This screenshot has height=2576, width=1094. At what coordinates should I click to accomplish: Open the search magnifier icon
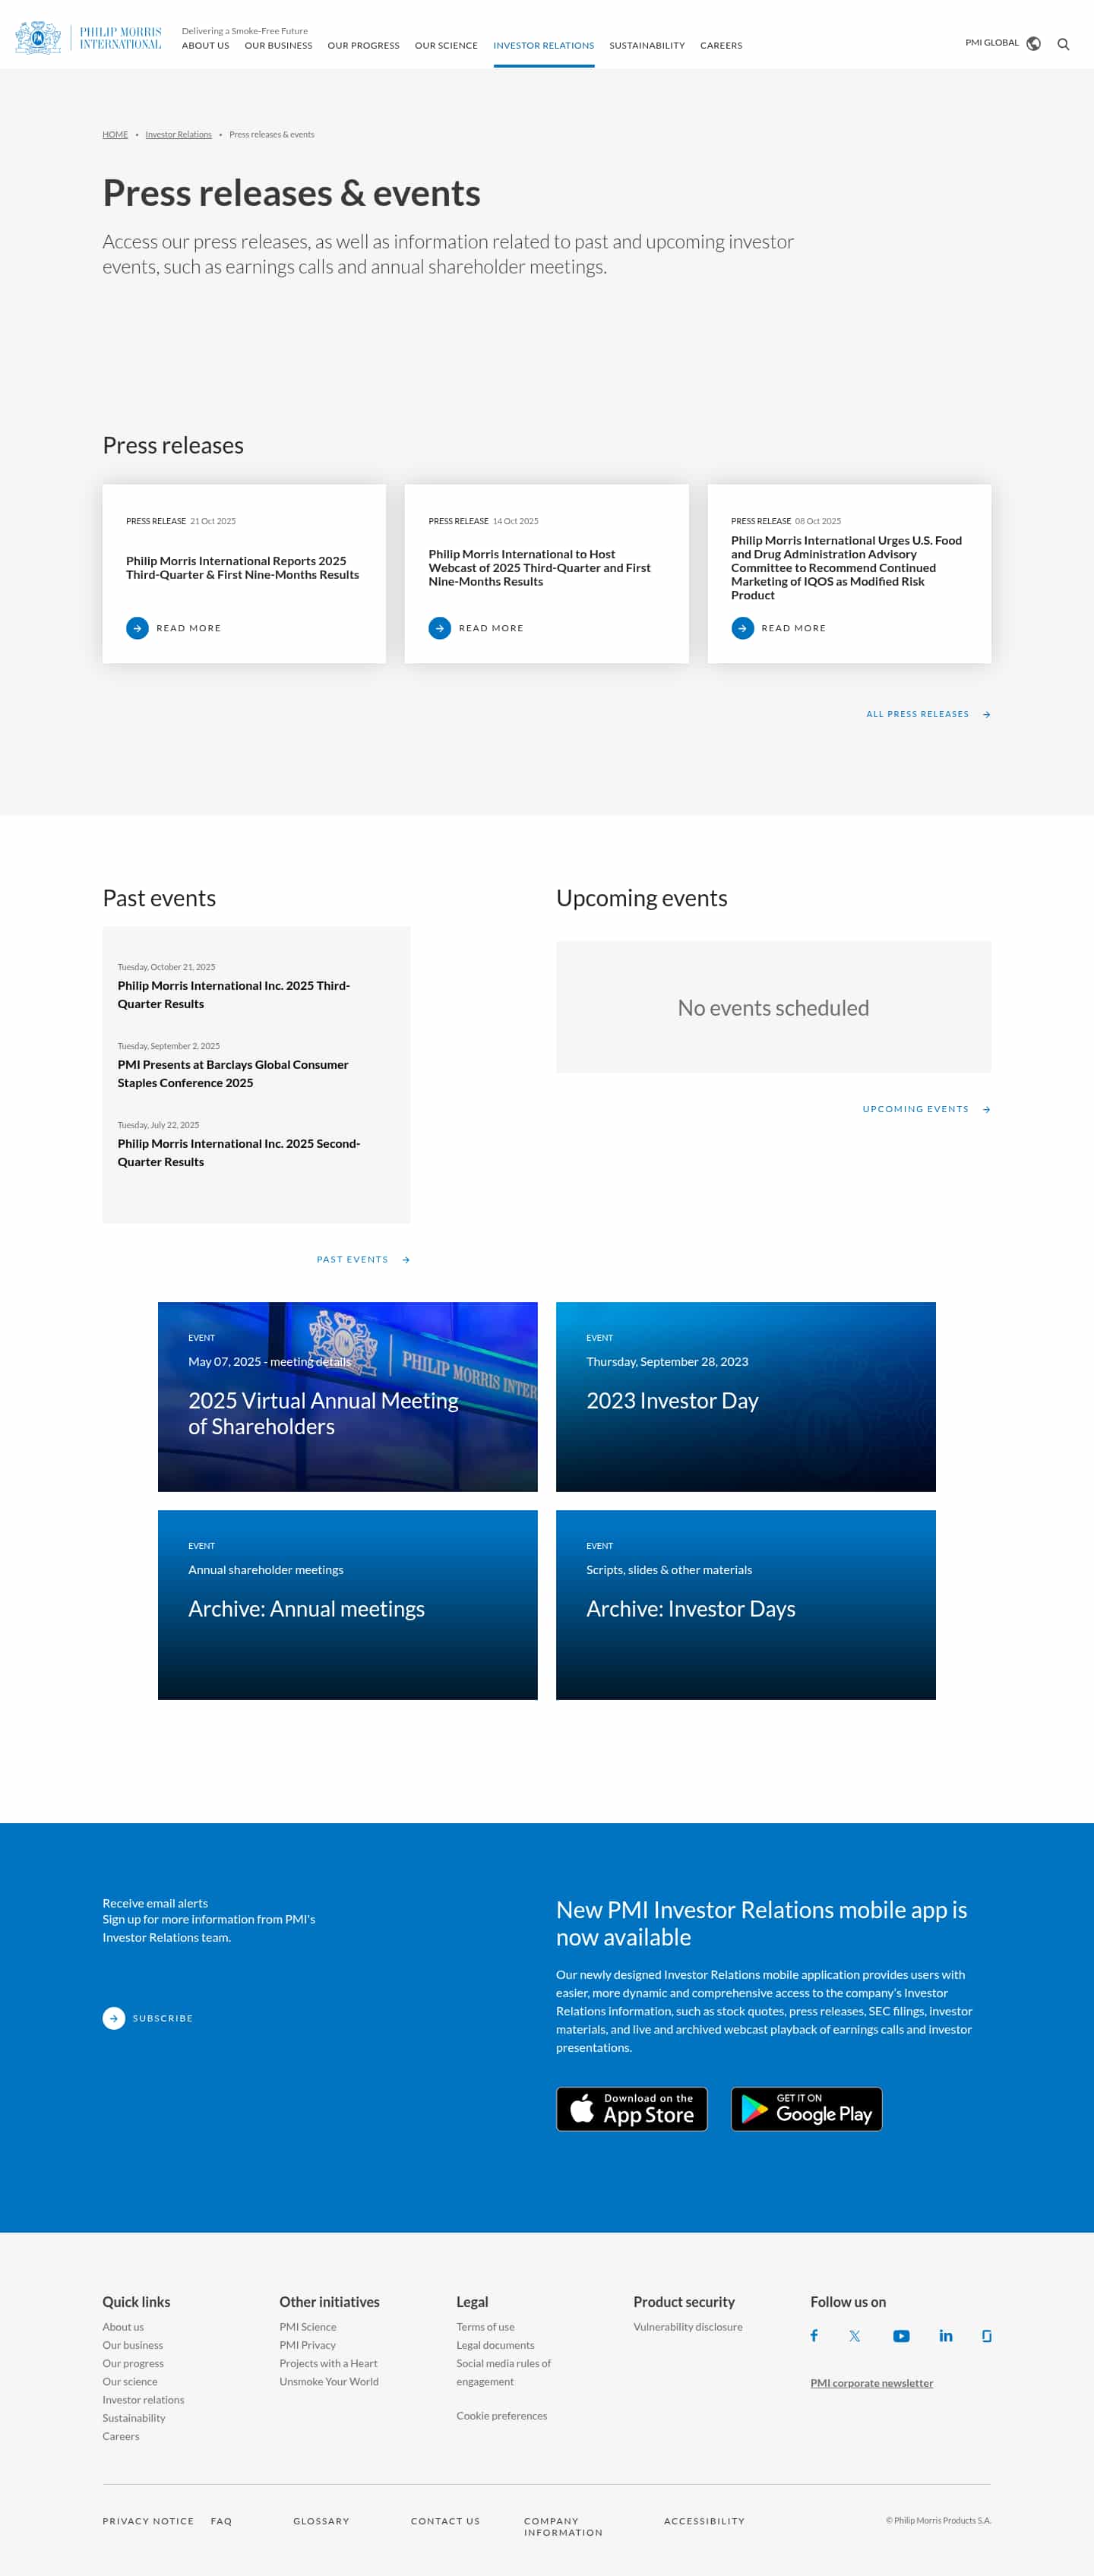[x=1064, y=44]
